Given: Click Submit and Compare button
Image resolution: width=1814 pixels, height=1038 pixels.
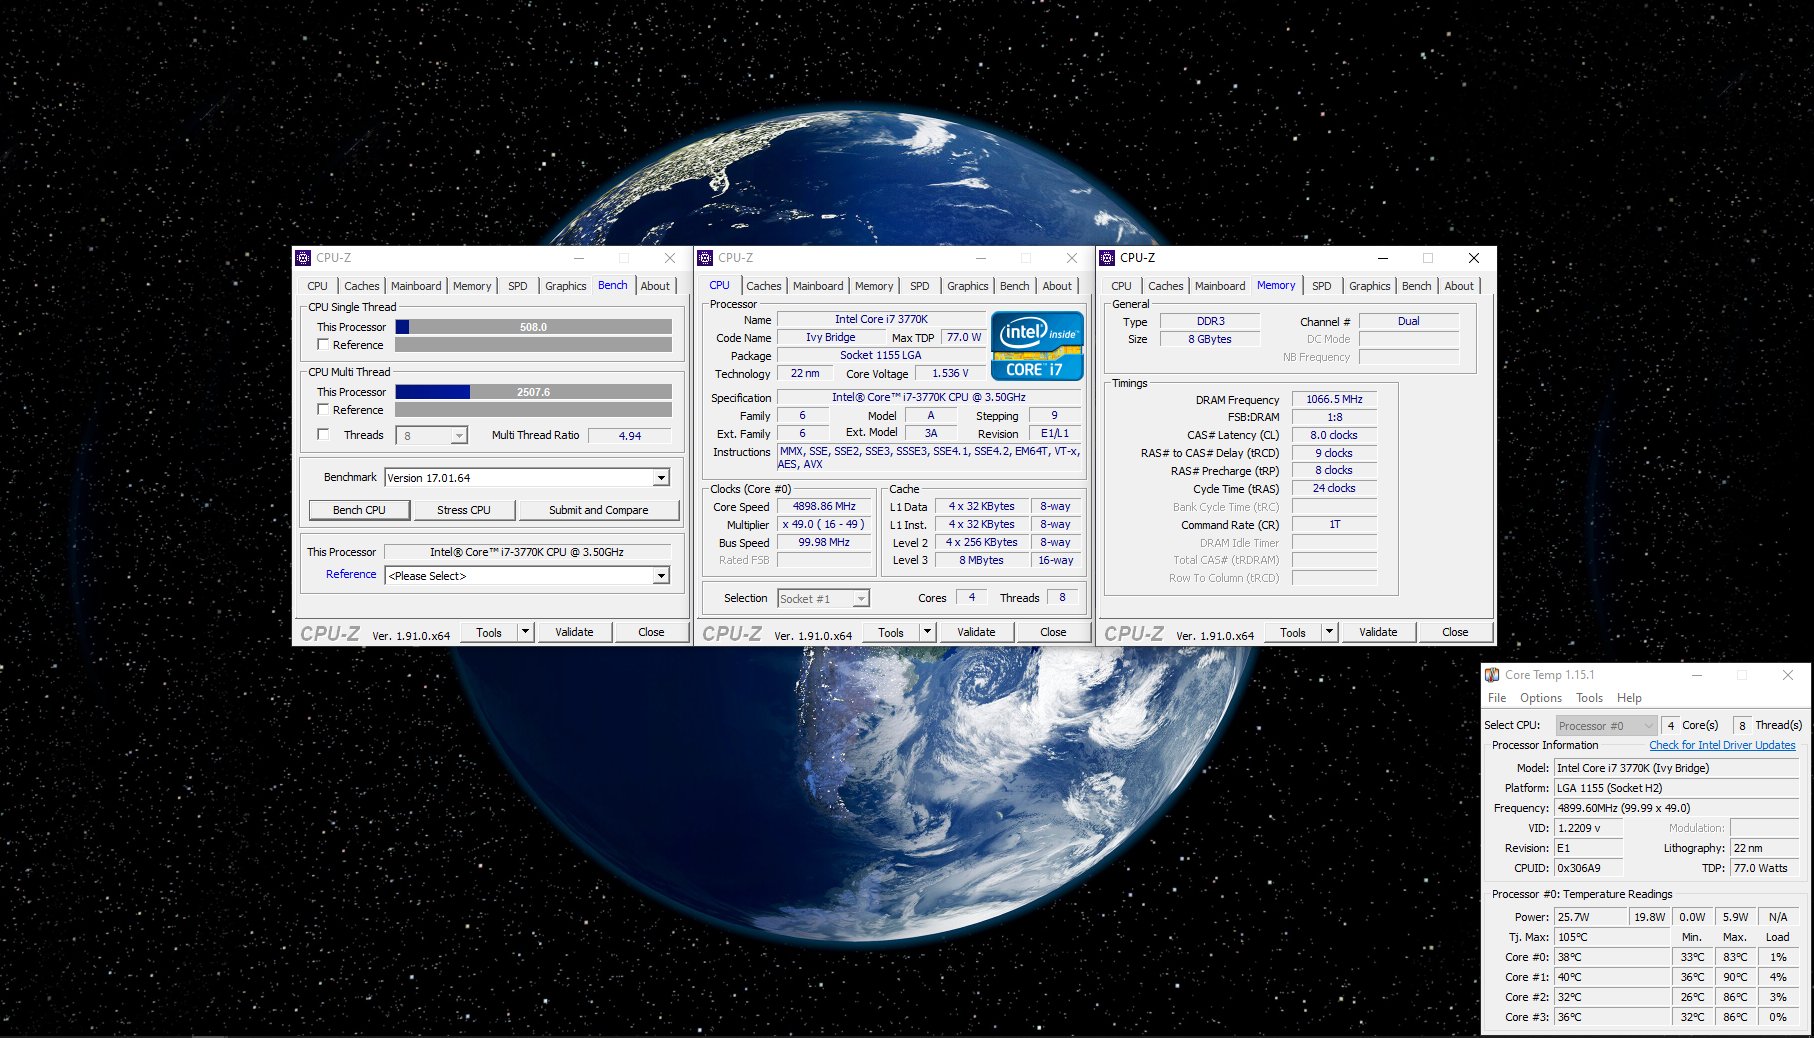Looking at the screenshot, I should coord(598,510).
